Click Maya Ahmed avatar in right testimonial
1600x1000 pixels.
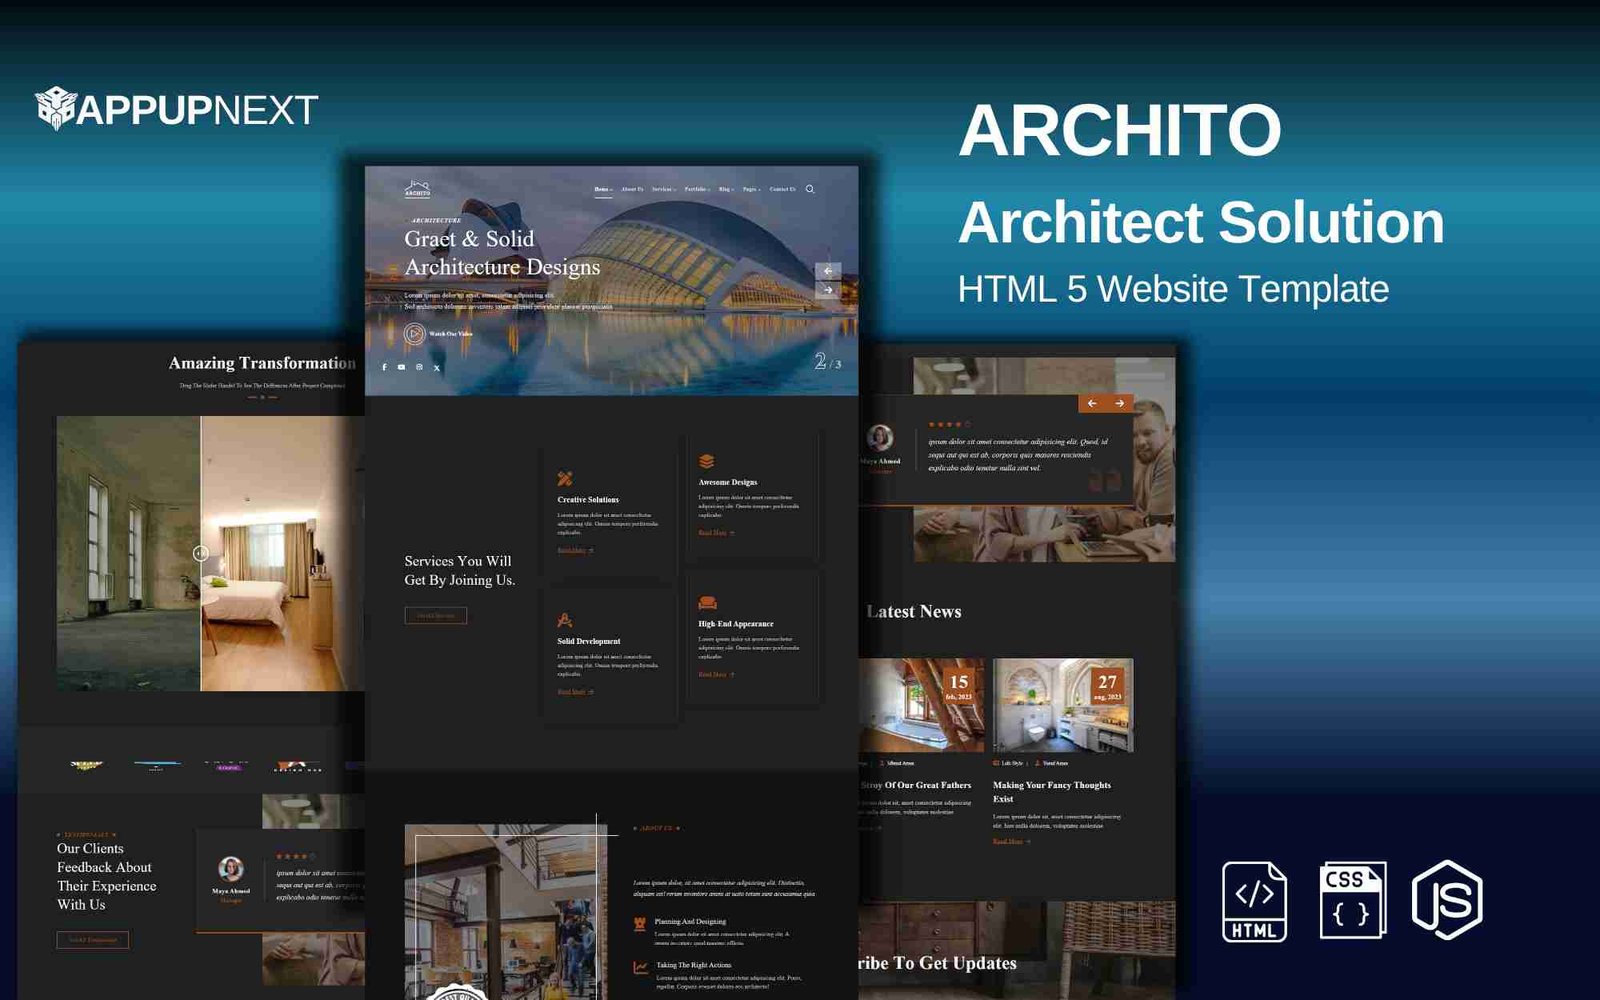coord(880,438)
